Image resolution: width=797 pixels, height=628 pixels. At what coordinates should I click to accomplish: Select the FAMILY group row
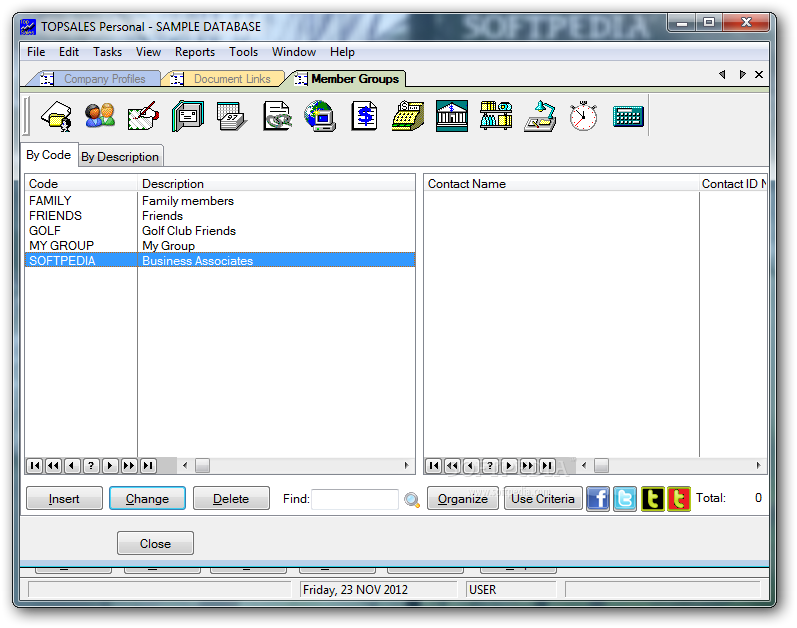pyautogui.click(x=220, y=201)
